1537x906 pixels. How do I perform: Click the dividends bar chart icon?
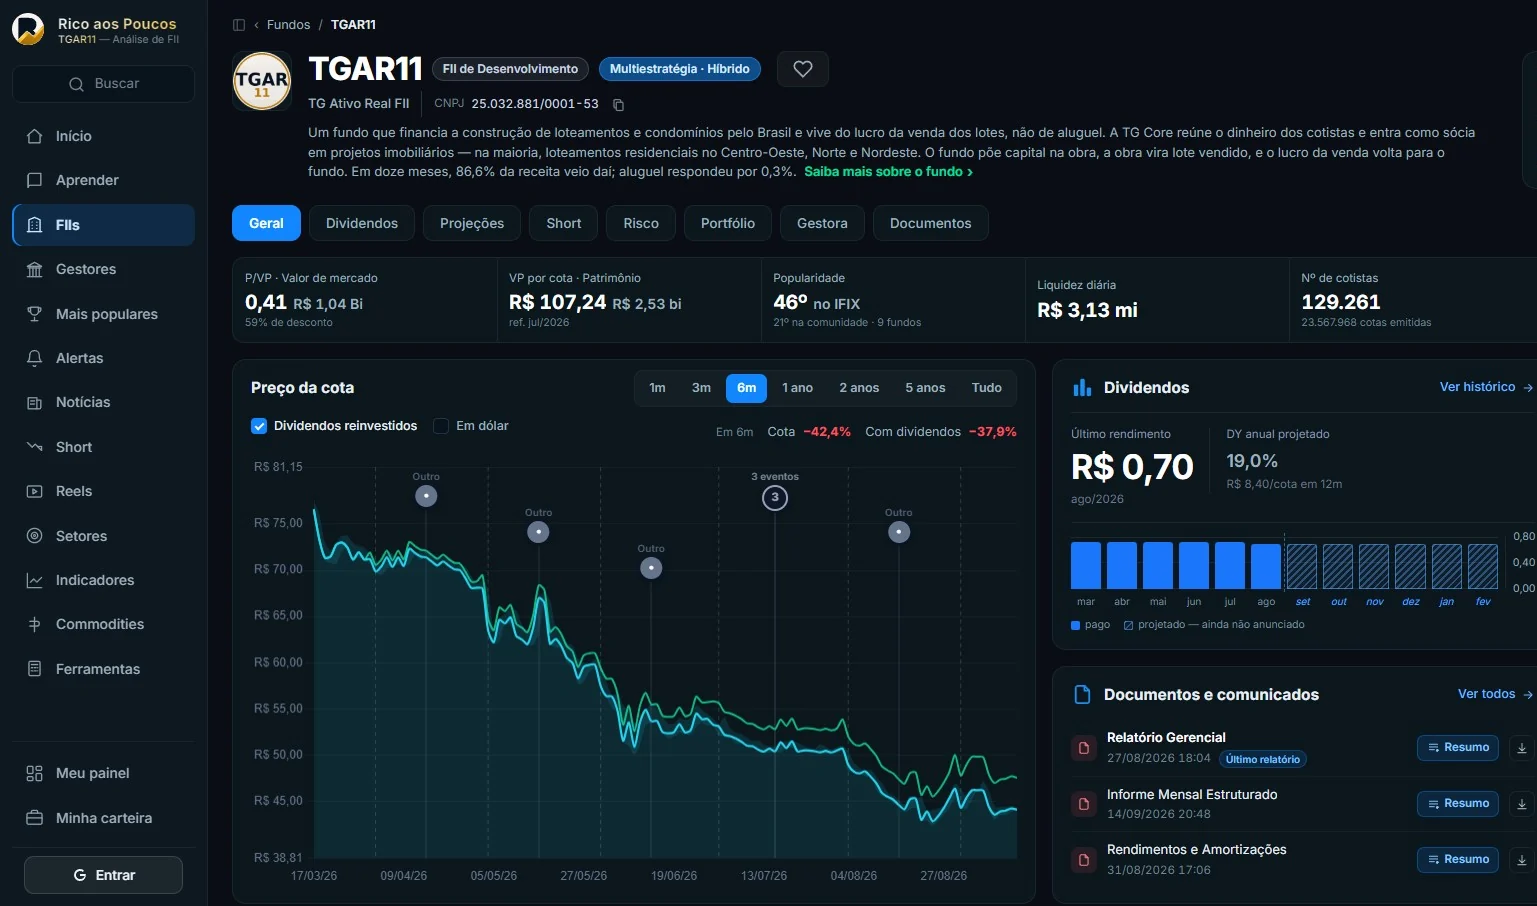1082,388
